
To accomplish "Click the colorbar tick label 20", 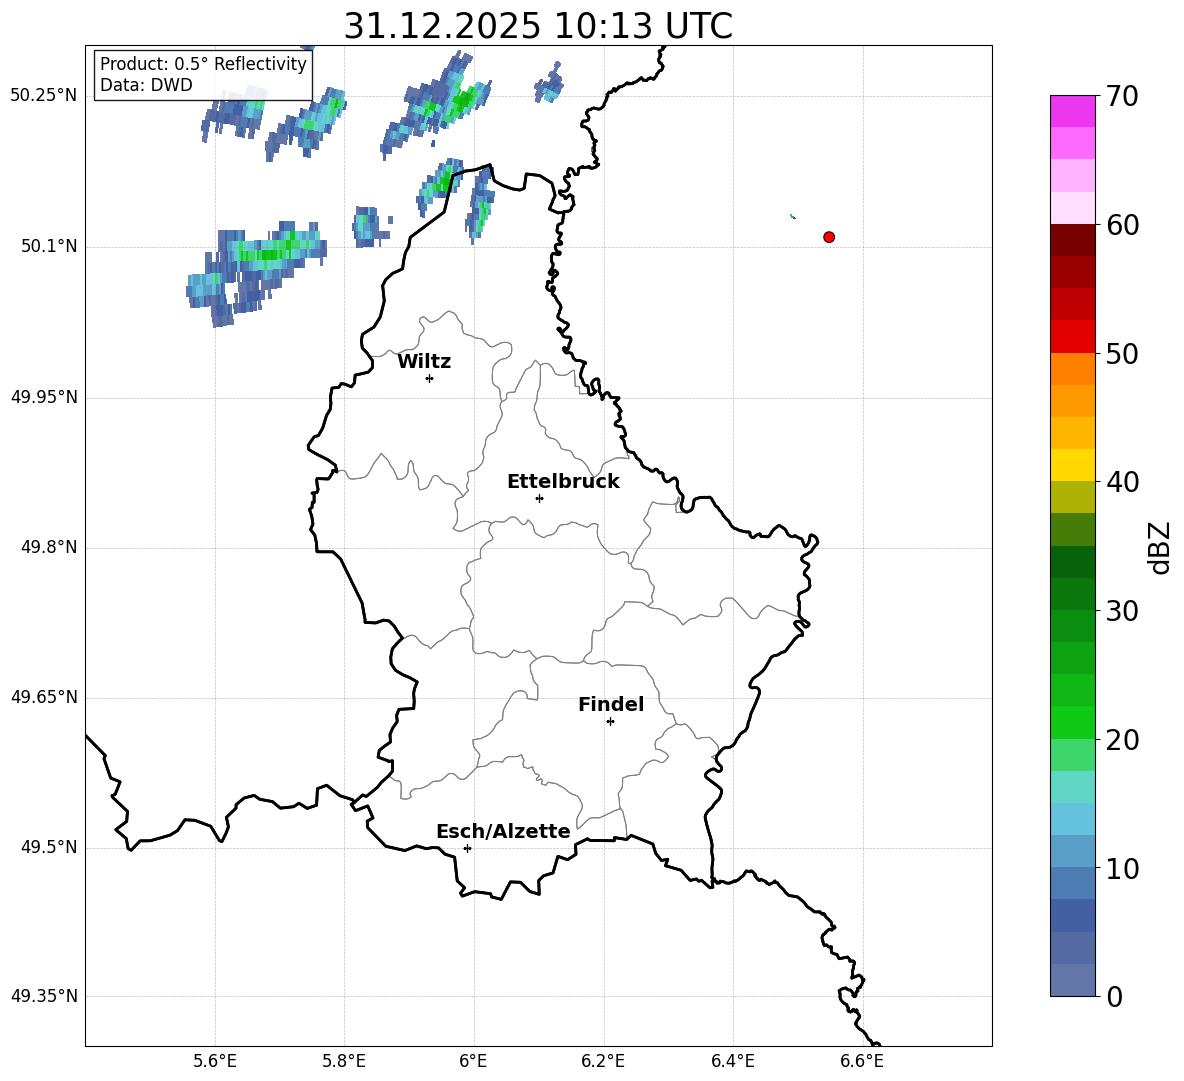I will coord(1122,740).
